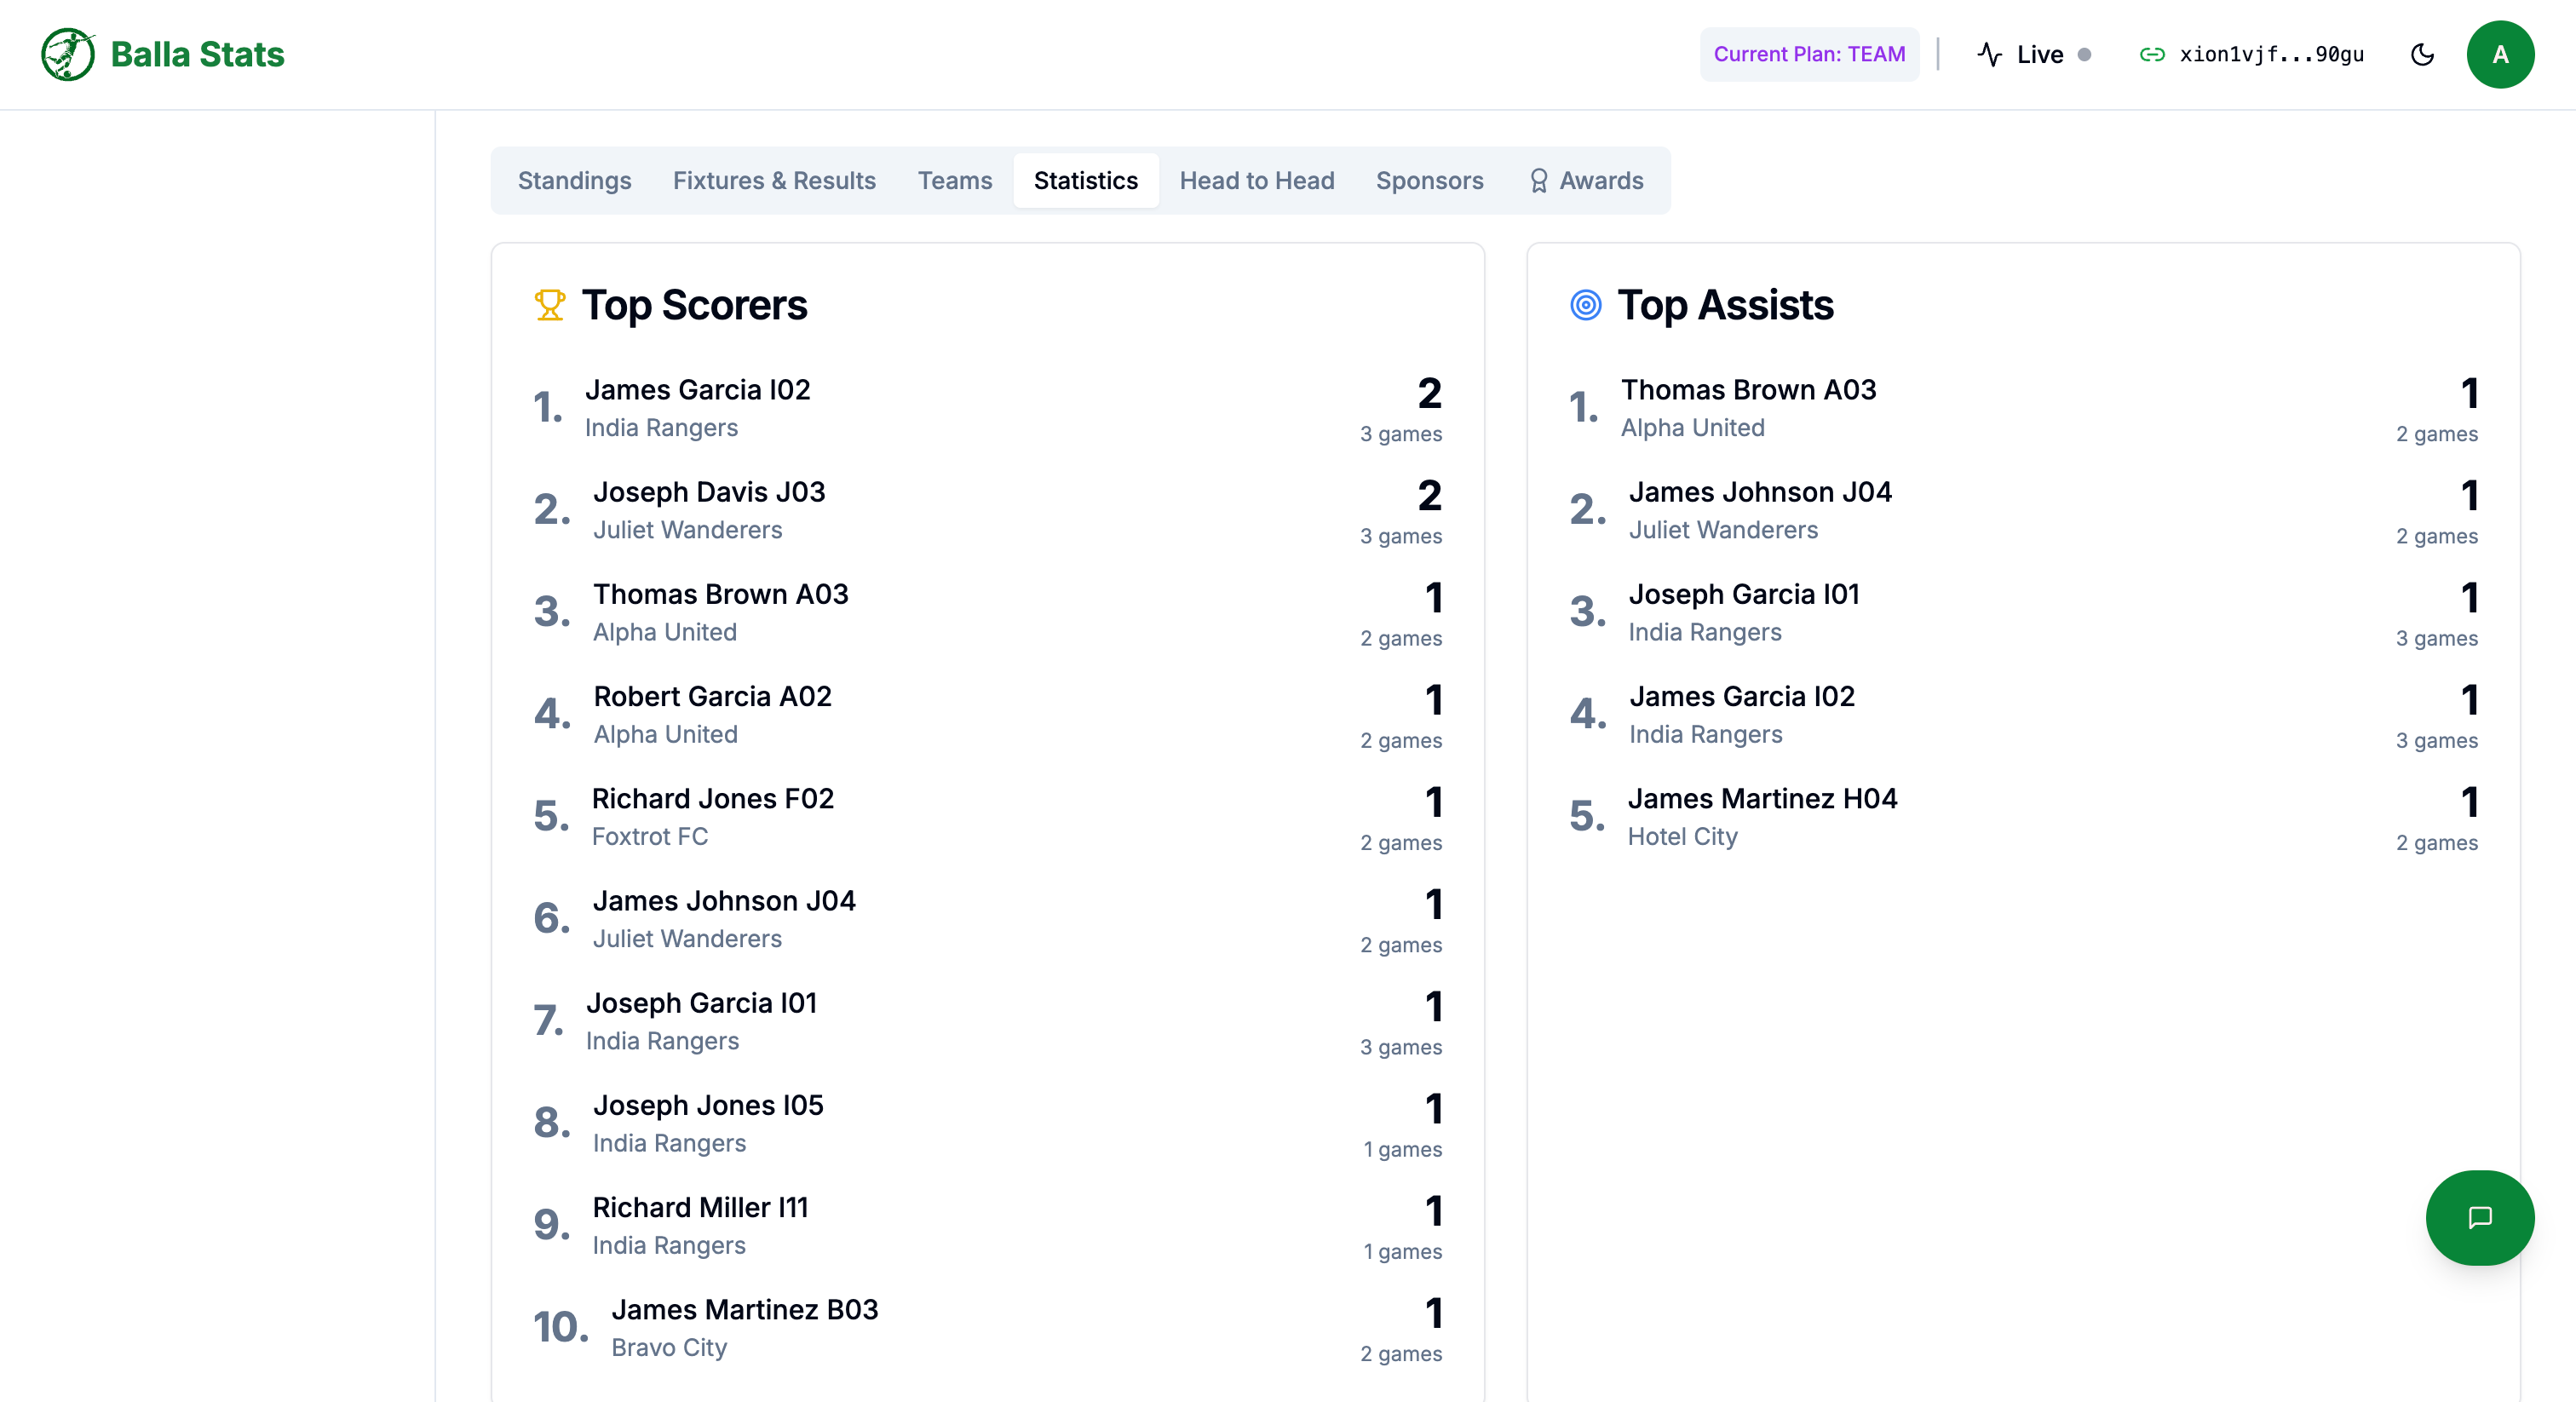Switch to the Sponsors tab
This screenshot has width=2576, height=1402.
pyautogui.click(x=1429, y=180)
